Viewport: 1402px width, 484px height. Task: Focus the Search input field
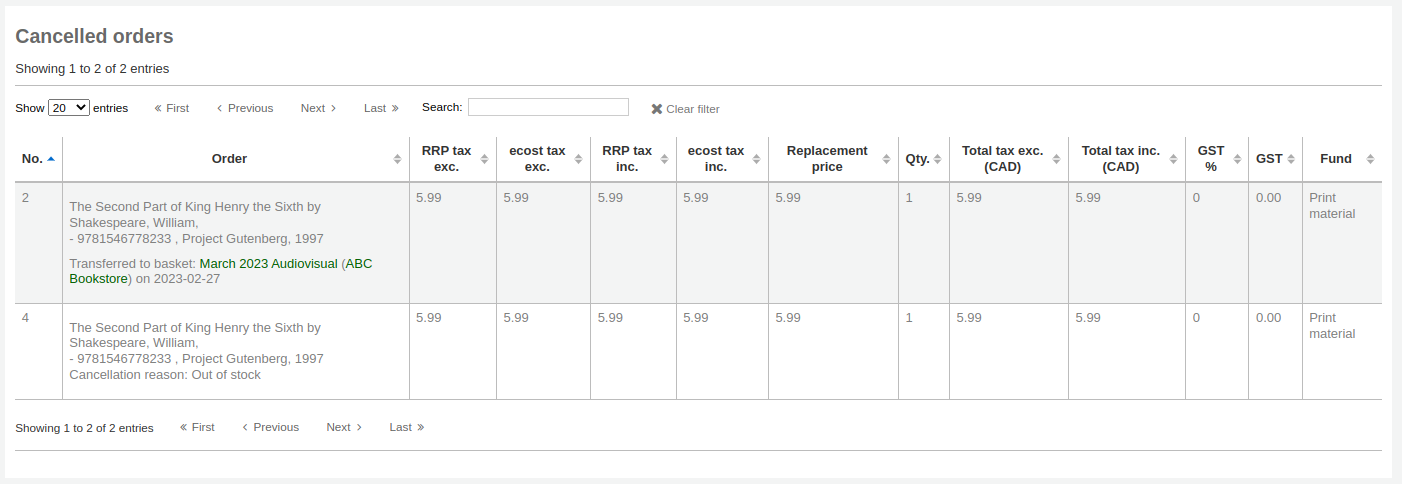548,107
